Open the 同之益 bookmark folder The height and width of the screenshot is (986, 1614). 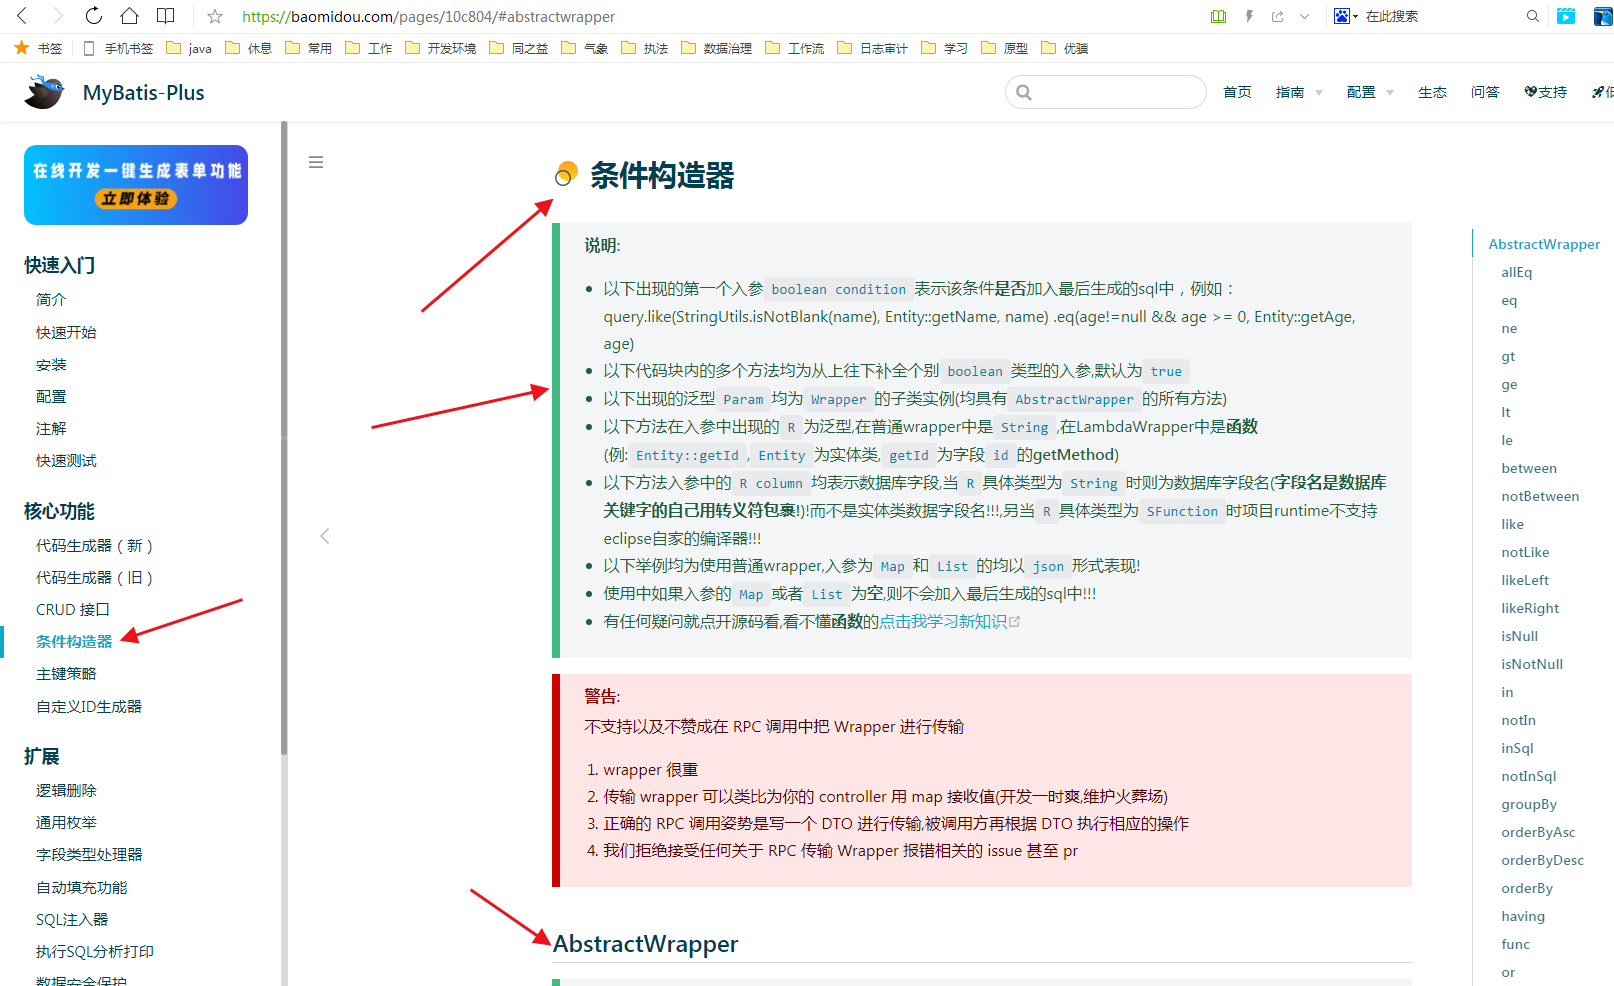click(519, 48)
